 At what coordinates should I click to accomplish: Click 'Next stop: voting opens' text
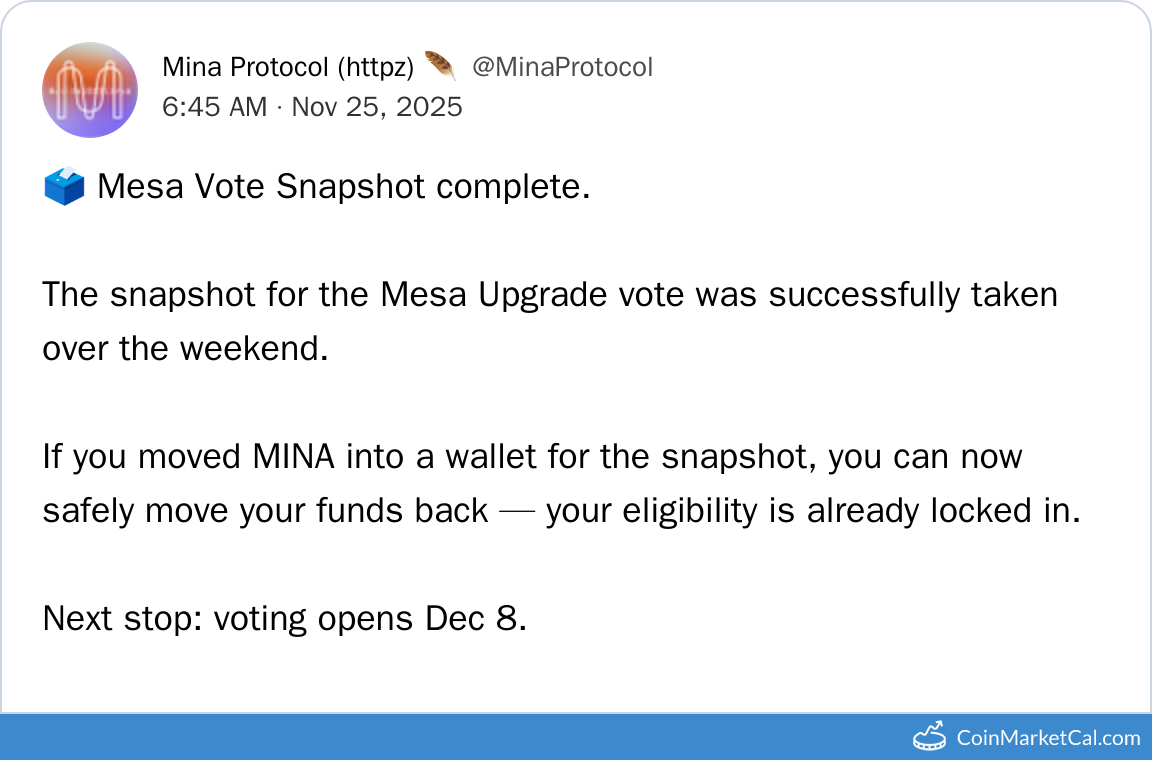coord(228,619)
